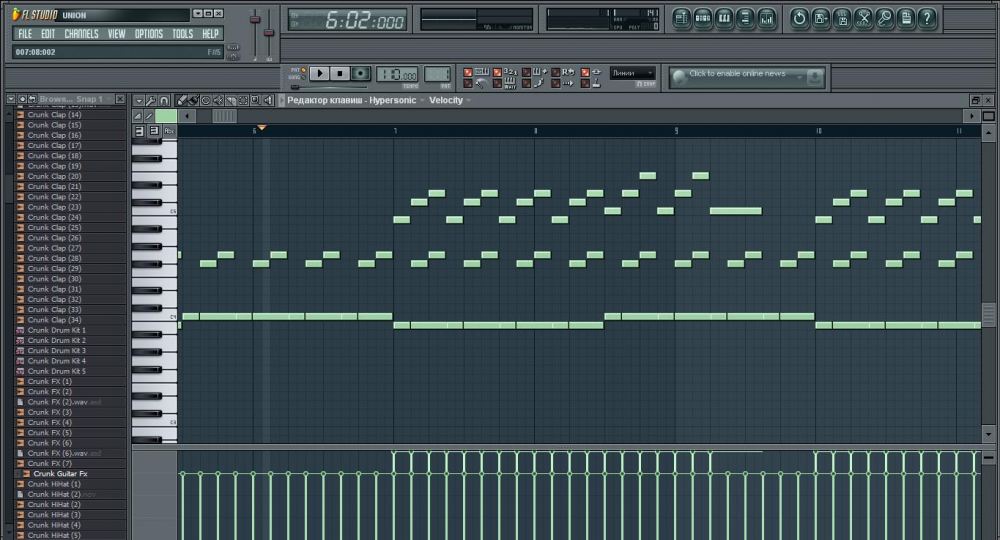Toggle the auto-scrolling arrow switch
Viewport: 1000px width, 540px height.
[x=555, y=84]
